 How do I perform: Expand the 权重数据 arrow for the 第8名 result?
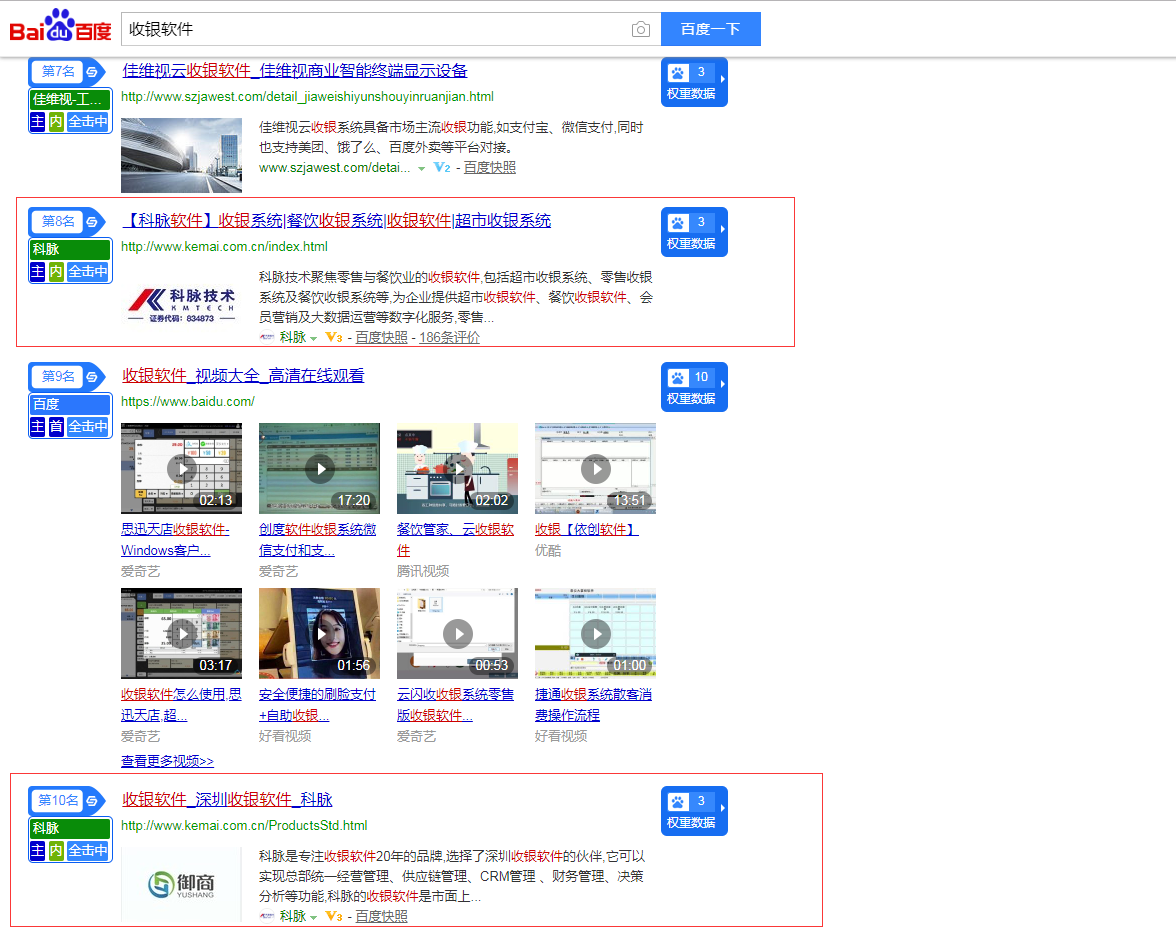click(x=722, y=229)
